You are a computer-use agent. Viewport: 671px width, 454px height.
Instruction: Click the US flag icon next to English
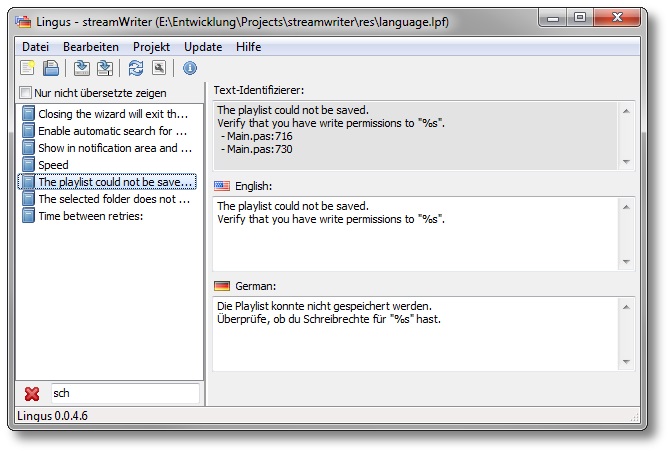click(x=222, y=186)
